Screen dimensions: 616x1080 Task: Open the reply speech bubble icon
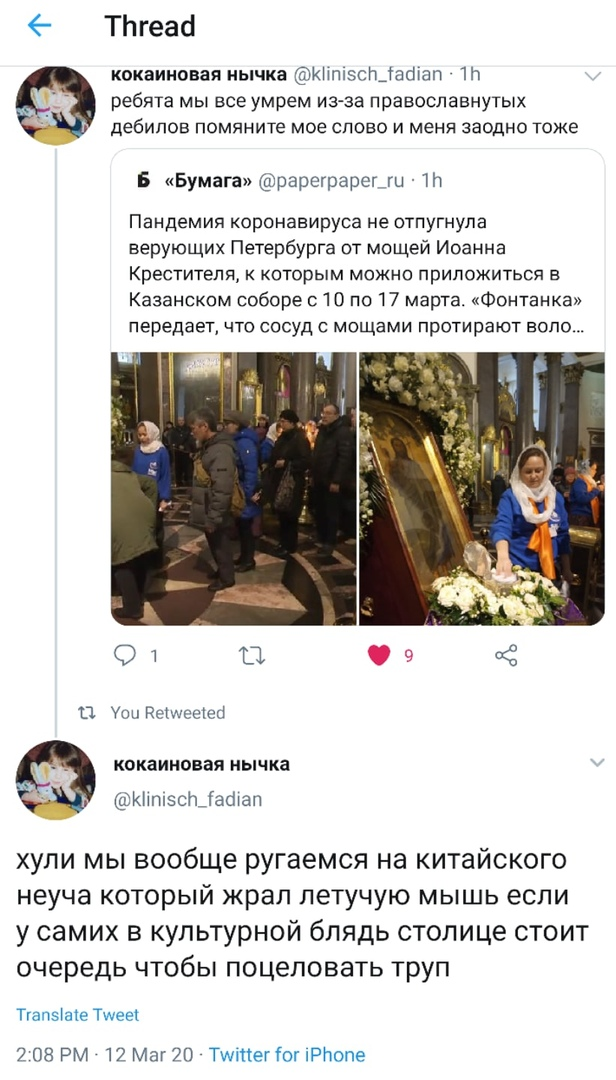click(125, 655)
